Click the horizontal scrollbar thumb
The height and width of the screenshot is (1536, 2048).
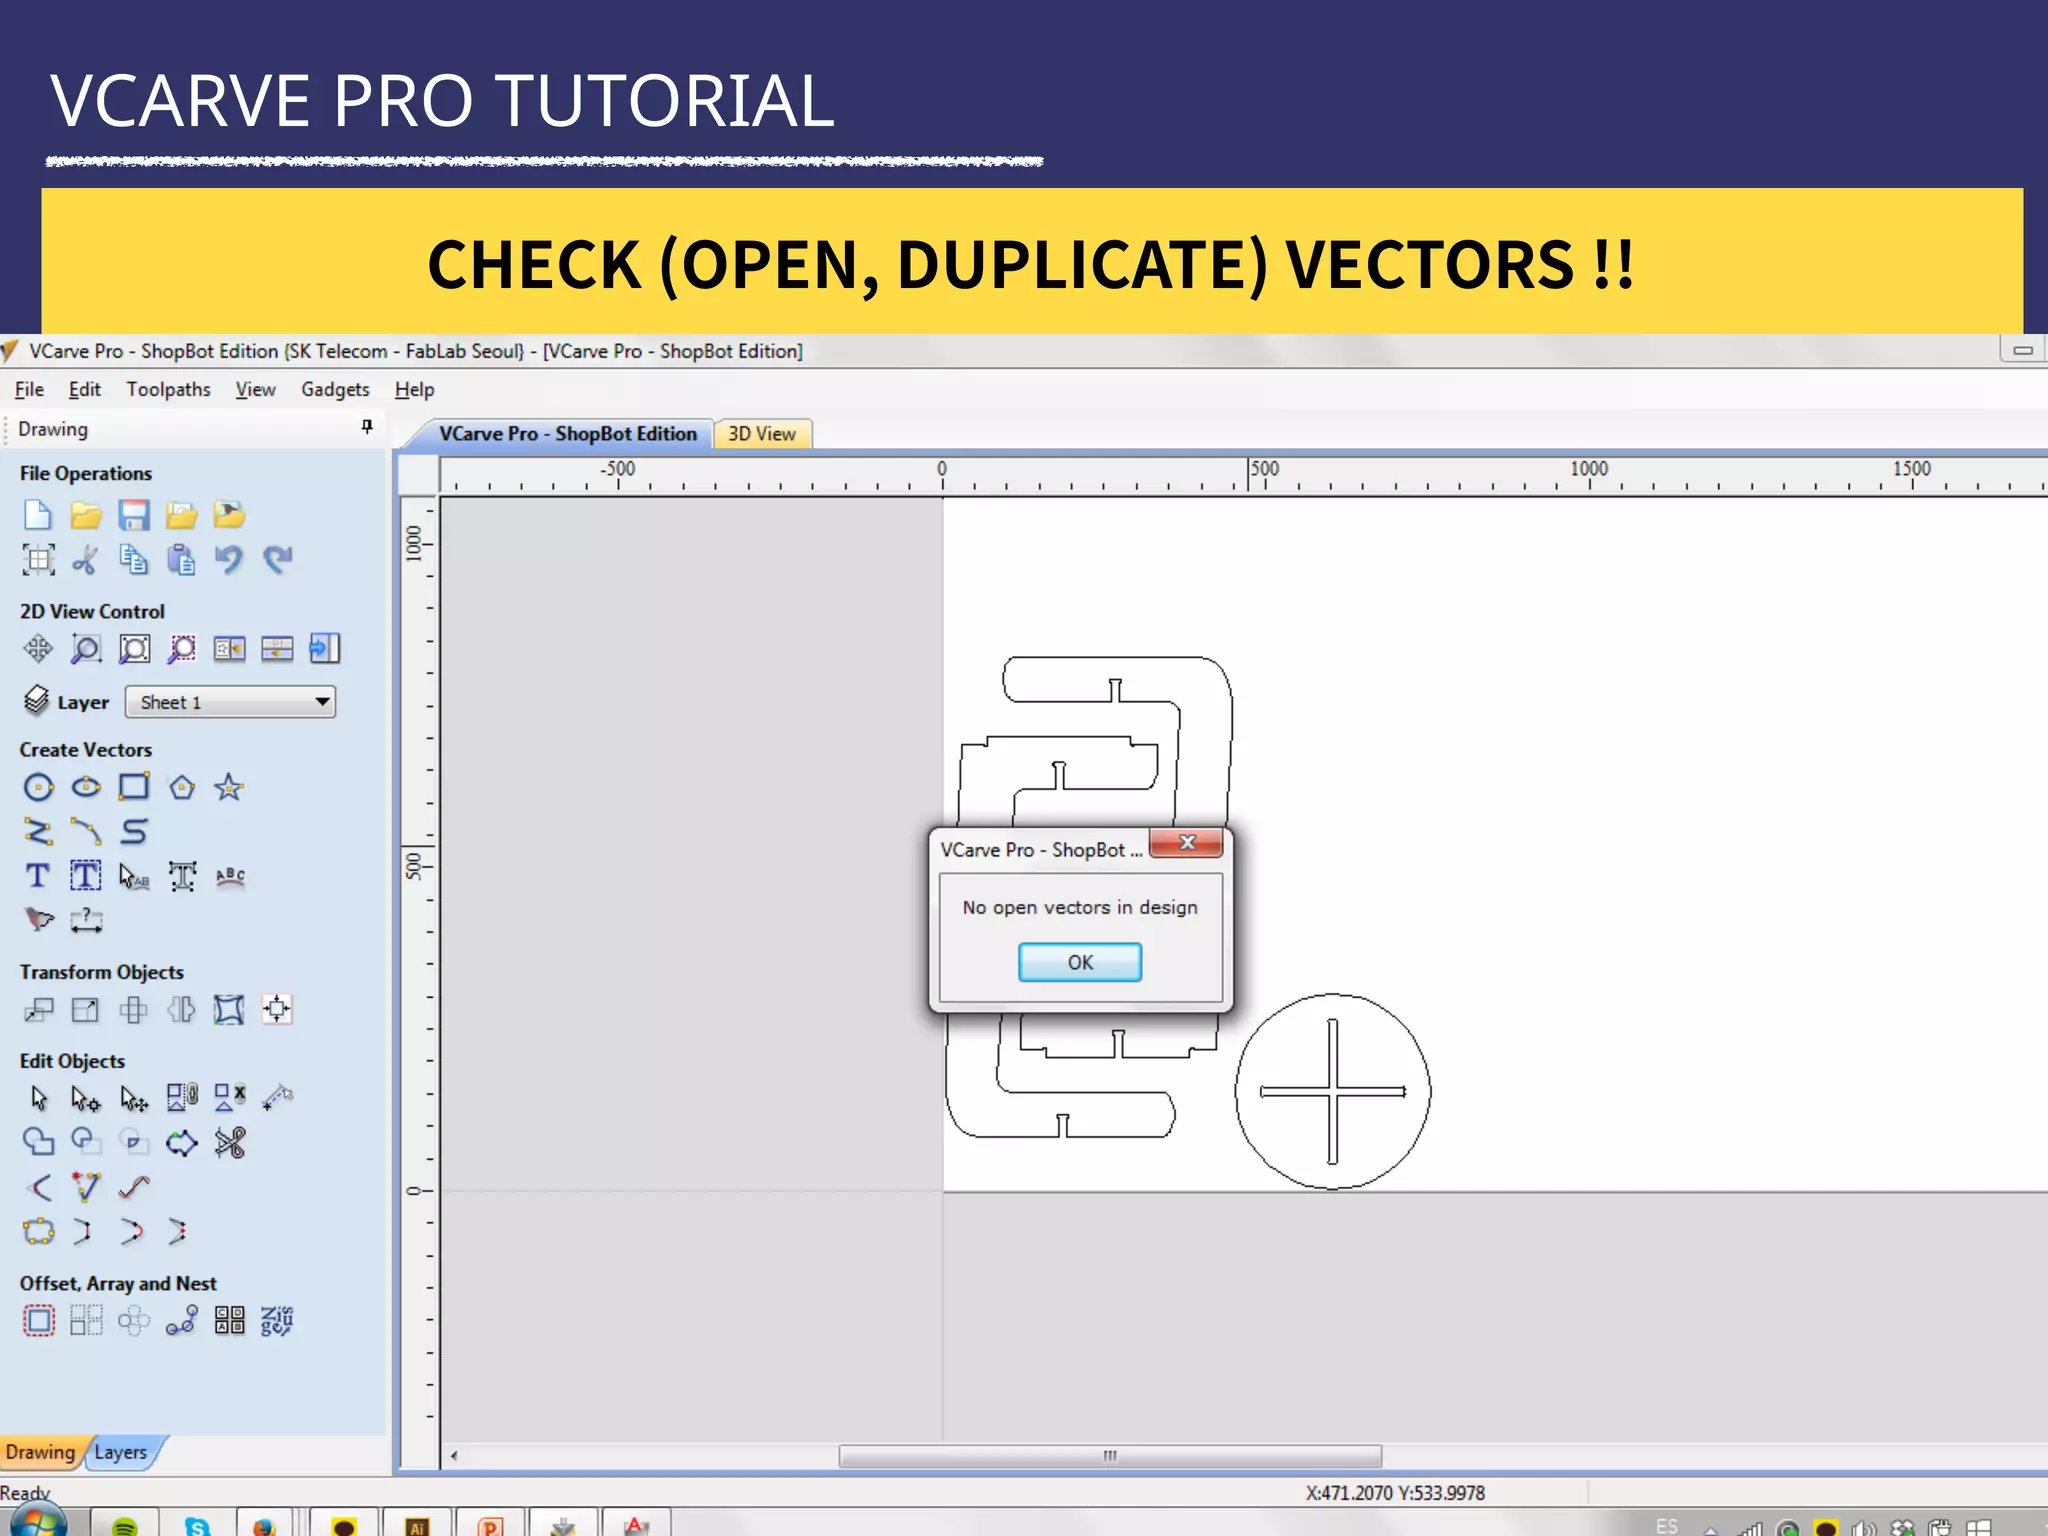point(1110,1456)
